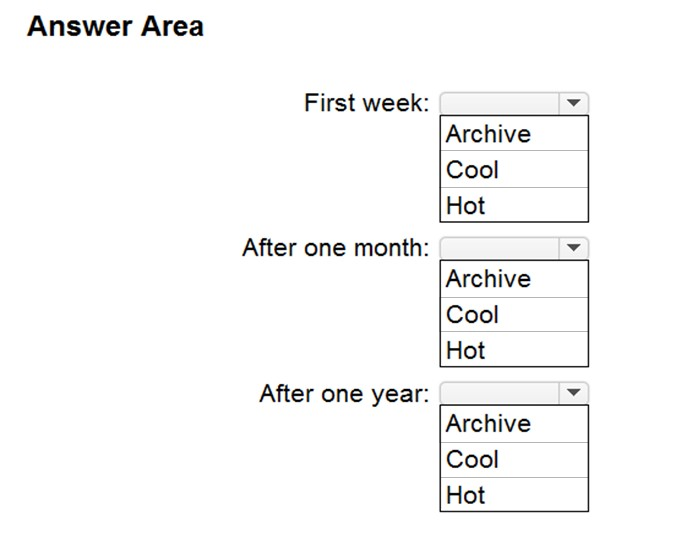
Task: Click the word "Area" in the heading
Action: pos(170,27)
